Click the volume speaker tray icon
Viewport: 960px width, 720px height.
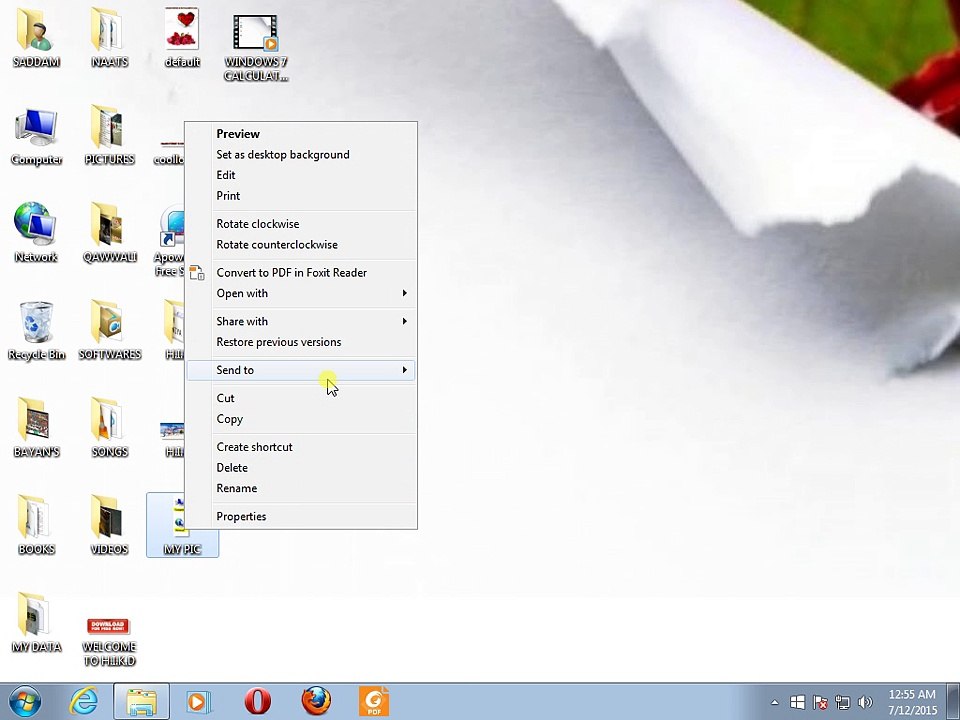pyautogui.click(x=865, y=702)
